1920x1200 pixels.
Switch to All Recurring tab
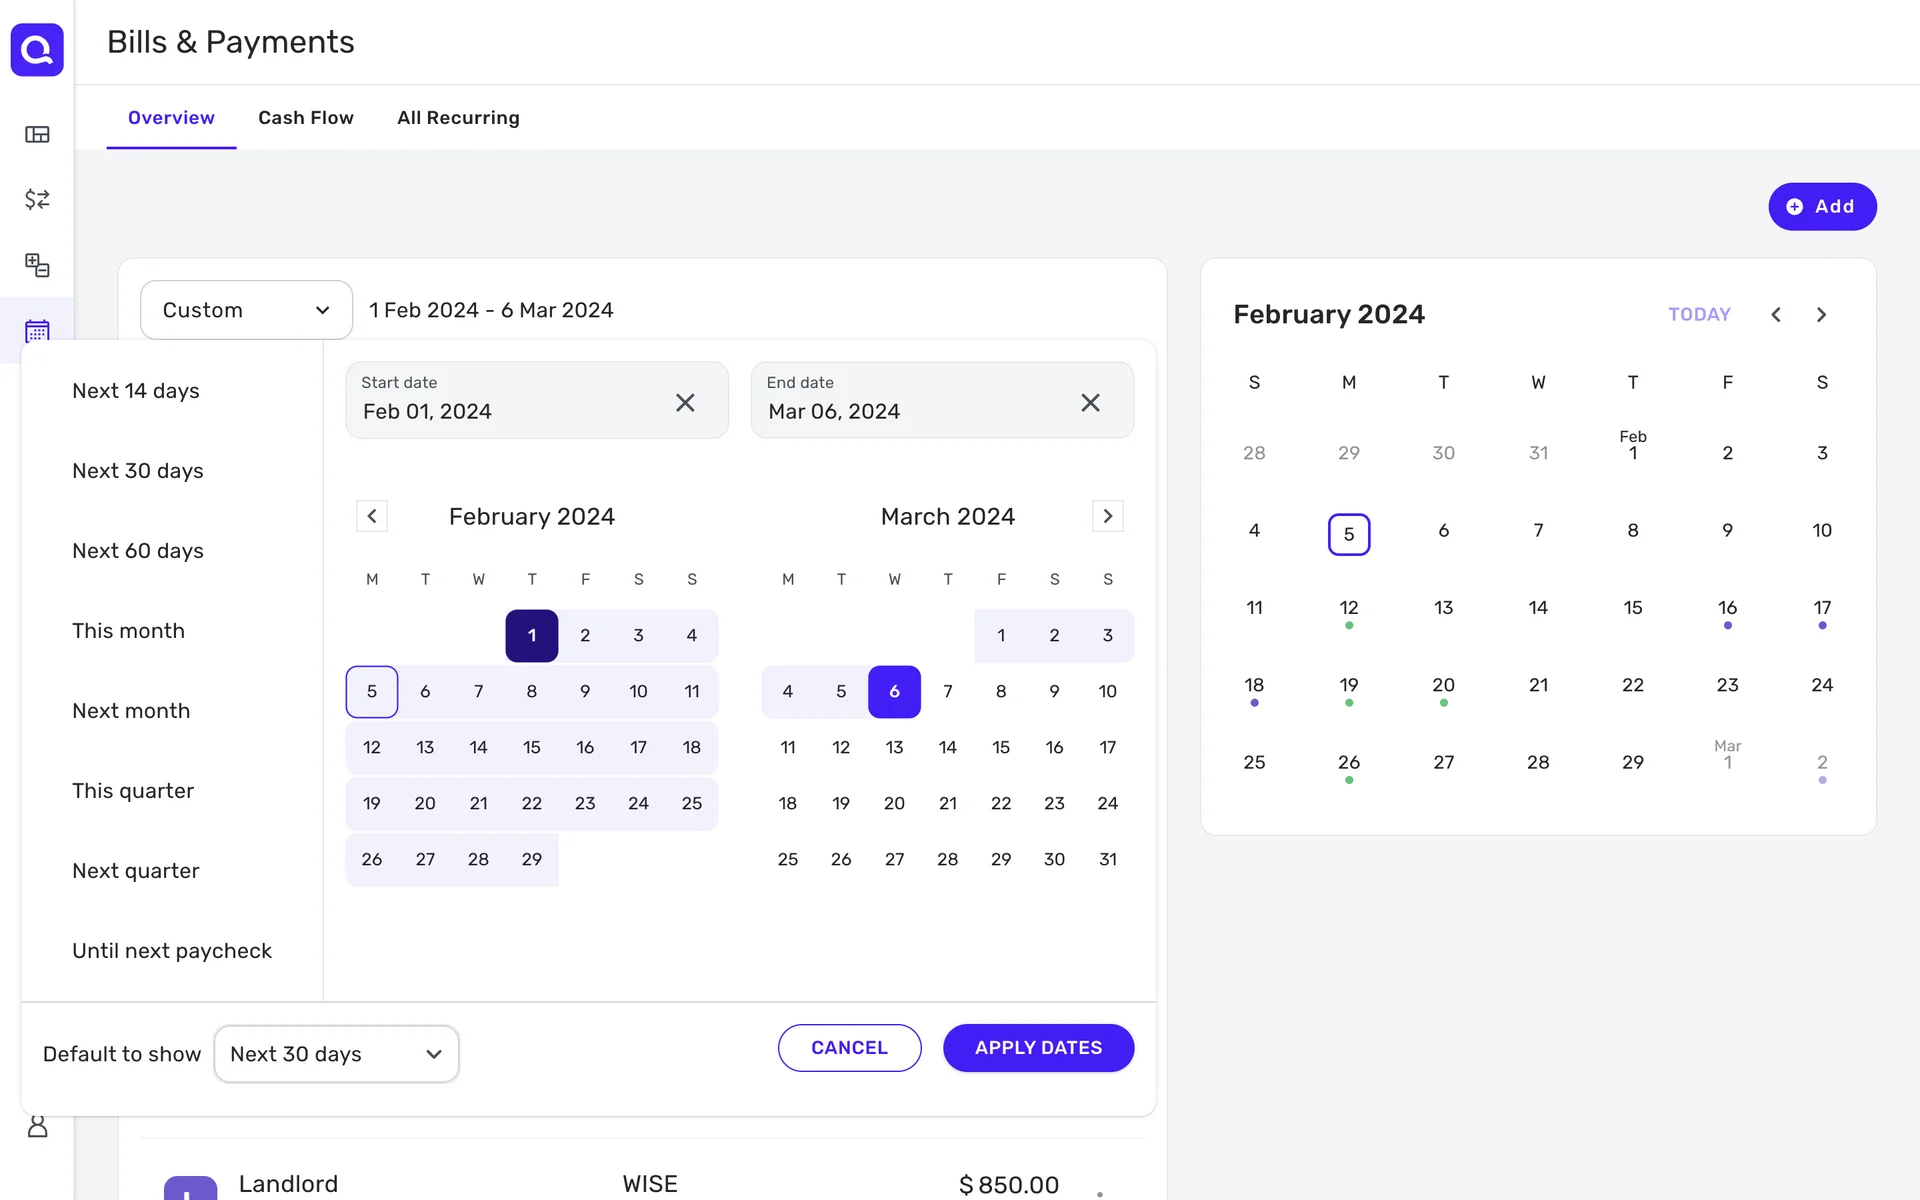click(x=458, y=118)
